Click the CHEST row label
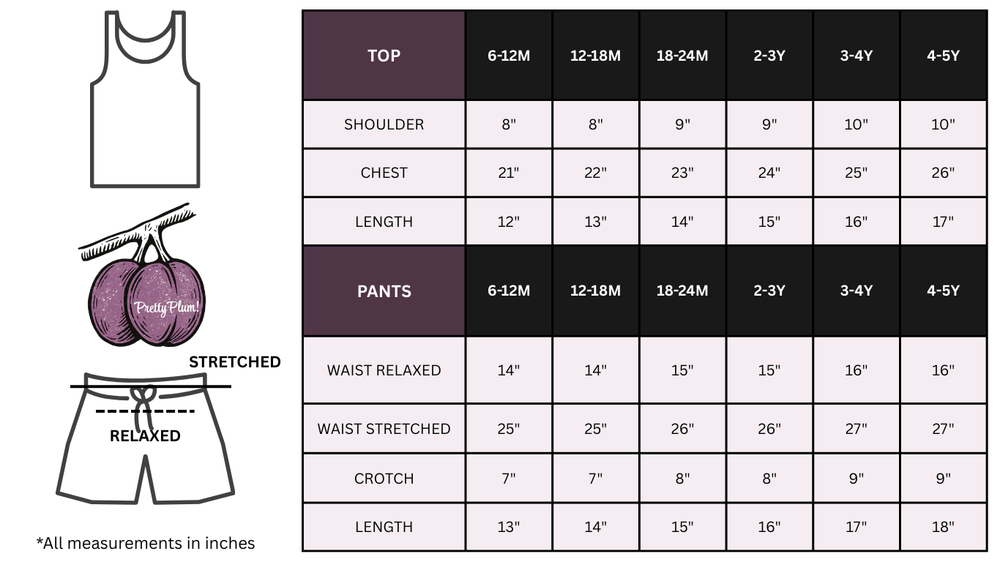 384,173
